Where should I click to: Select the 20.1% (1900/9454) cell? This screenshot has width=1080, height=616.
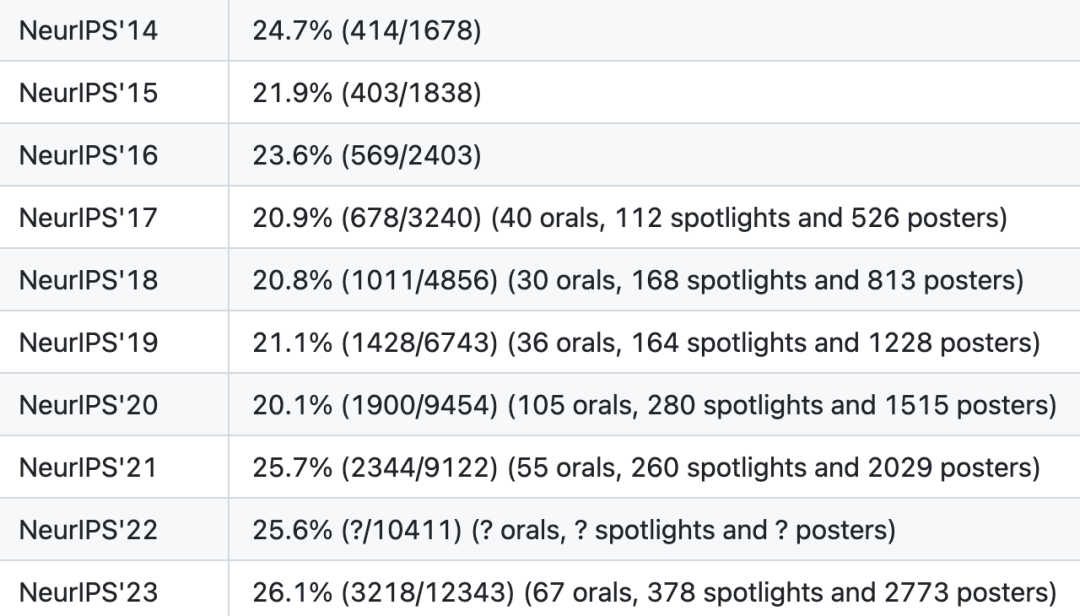(654, 405)
